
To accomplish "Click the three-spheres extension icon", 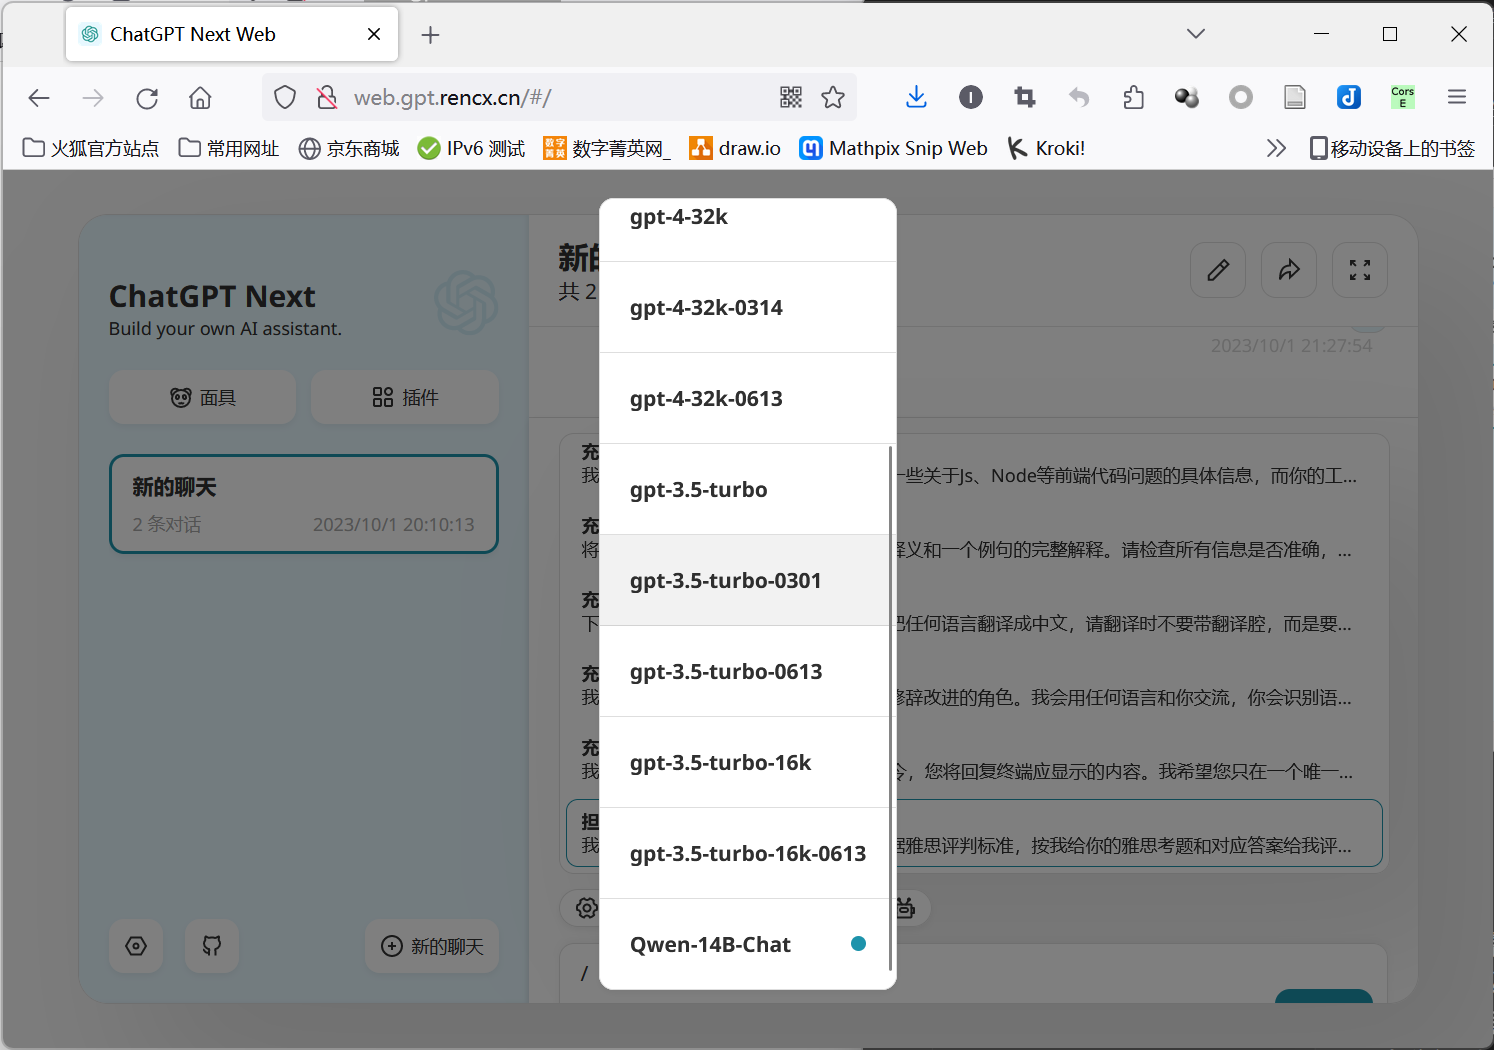I will [1187, 97].
